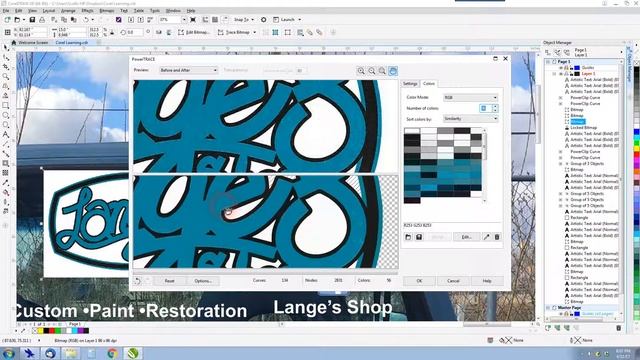Screen dimensions: 640x360
Task: Select the eyedropper icon below the color list
Action: point(487,237)
